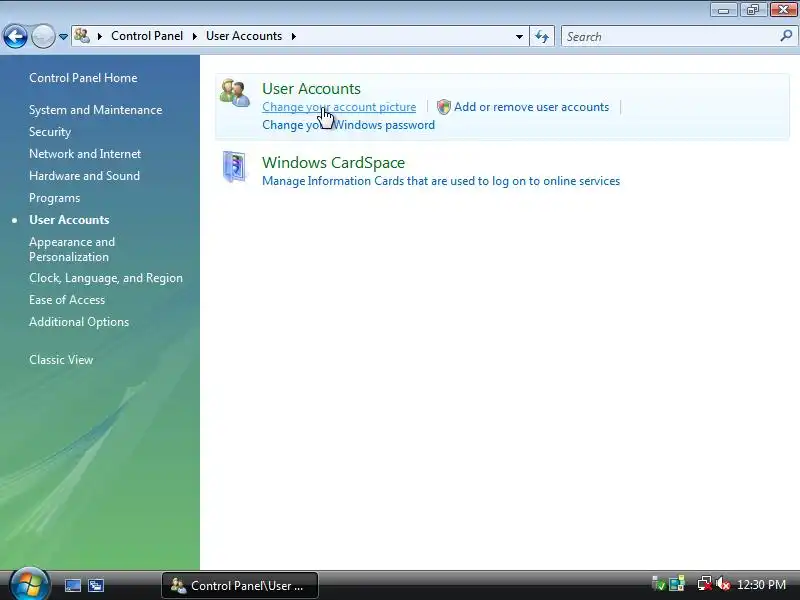Restore down the Control Panel window
Viewport: 800px width, 600px height.
[753, 9]
